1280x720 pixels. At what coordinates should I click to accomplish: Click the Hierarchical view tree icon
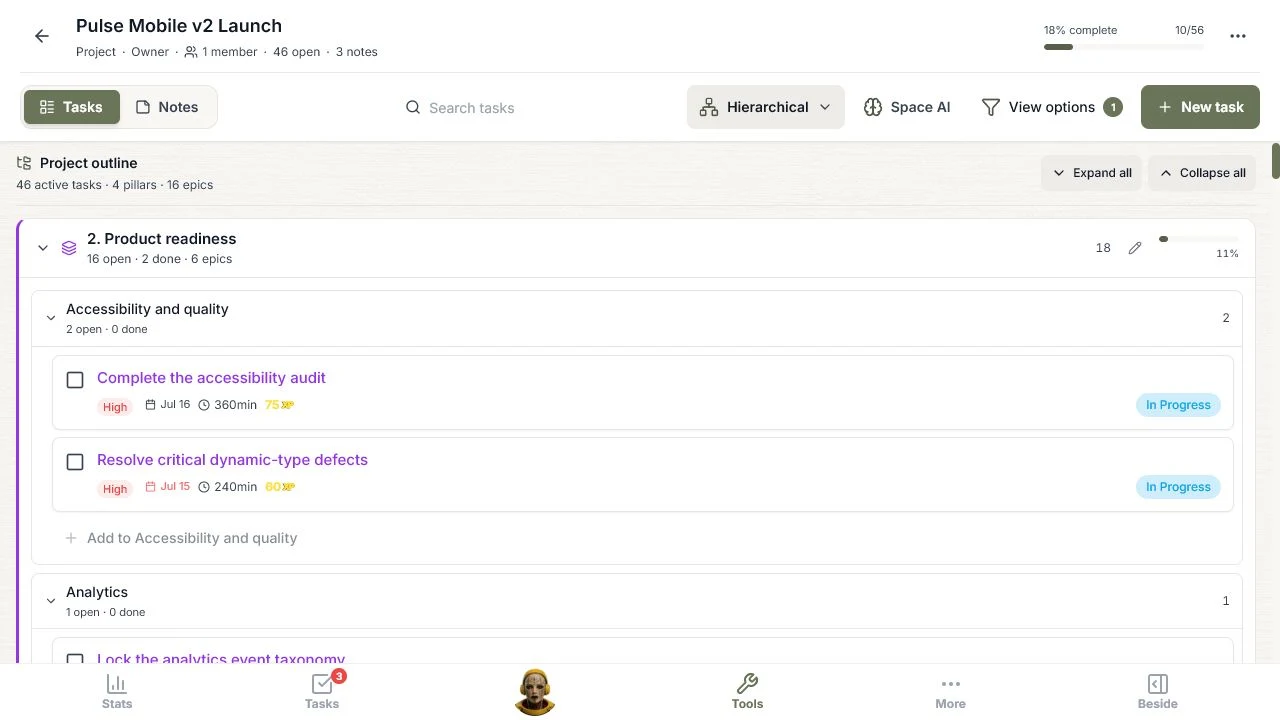coord(709,107)
